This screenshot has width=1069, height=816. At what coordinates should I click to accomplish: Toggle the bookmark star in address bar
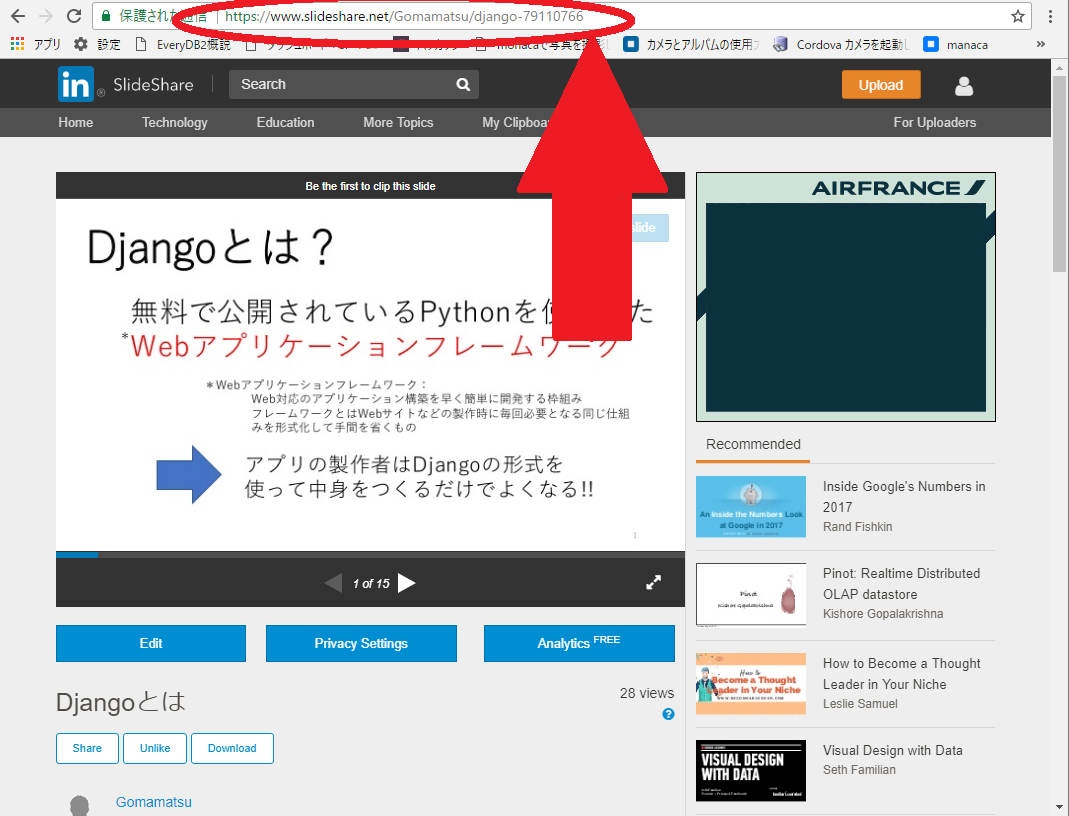tap(1017, 16)
